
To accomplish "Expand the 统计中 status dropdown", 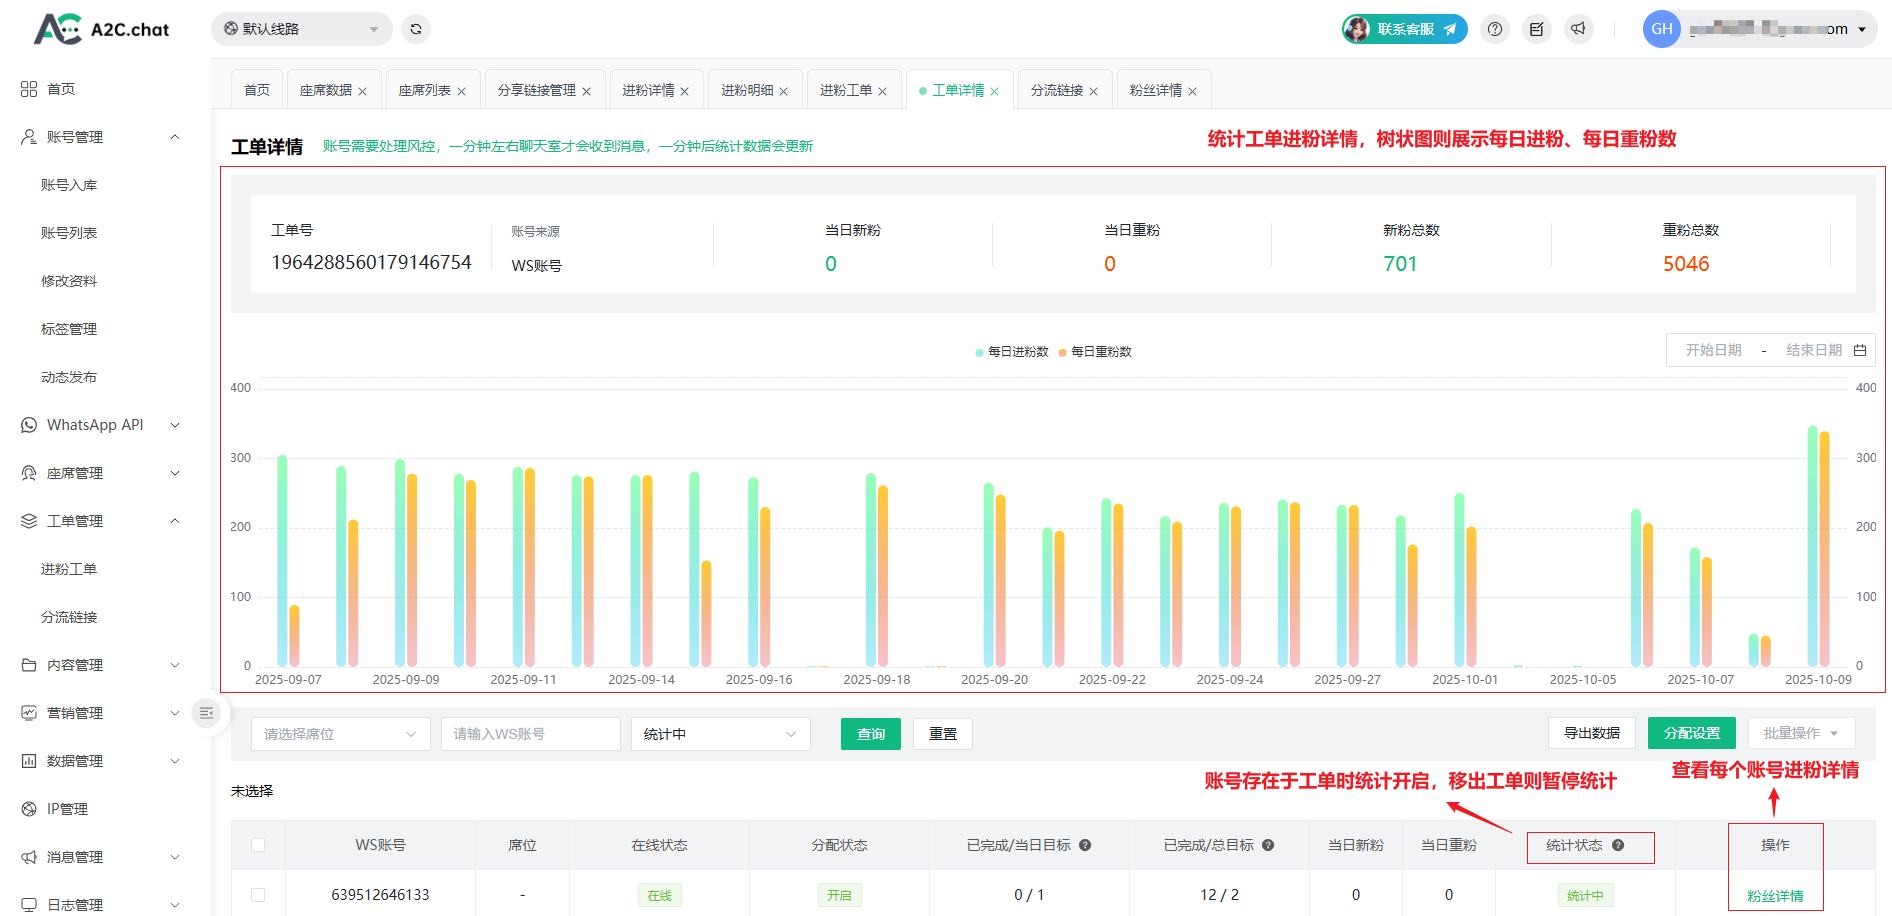I will [720, 734].
